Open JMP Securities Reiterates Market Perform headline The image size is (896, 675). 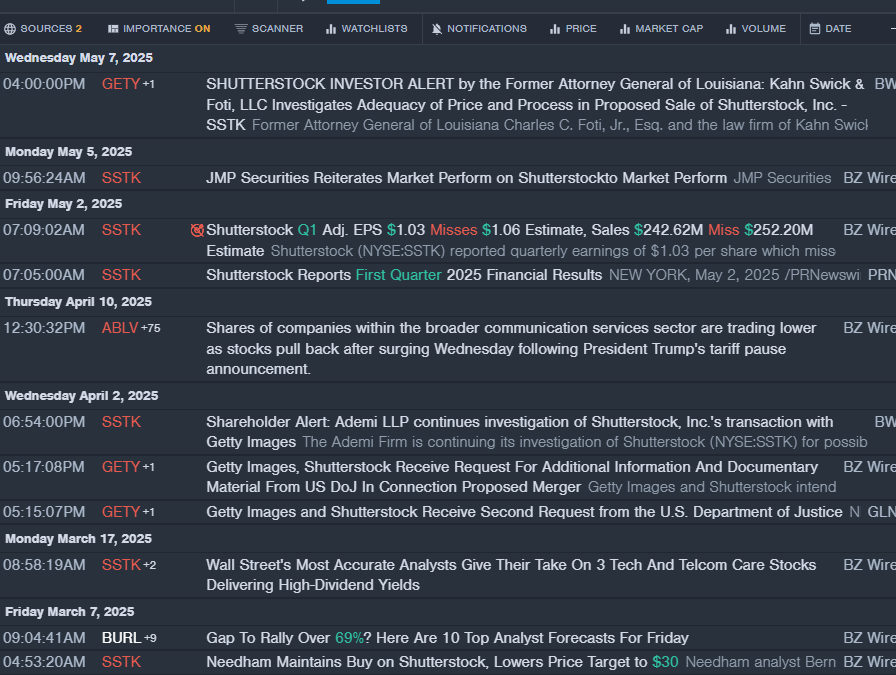pos(466,178)
